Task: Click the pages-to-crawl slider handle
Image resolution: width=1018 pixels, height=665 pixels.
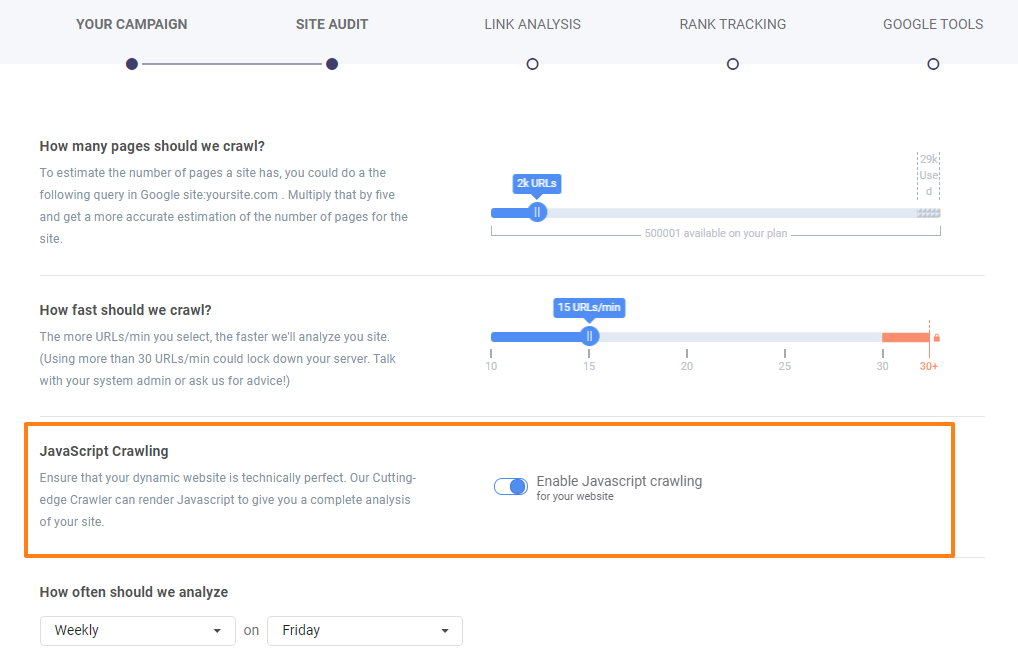Action: (537, 212)
